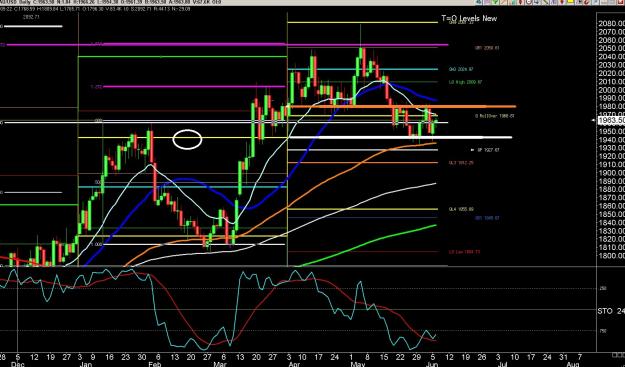625x367 pixels.
Task: Click the 2020.00 price axis label
Action: click(611, 73)
